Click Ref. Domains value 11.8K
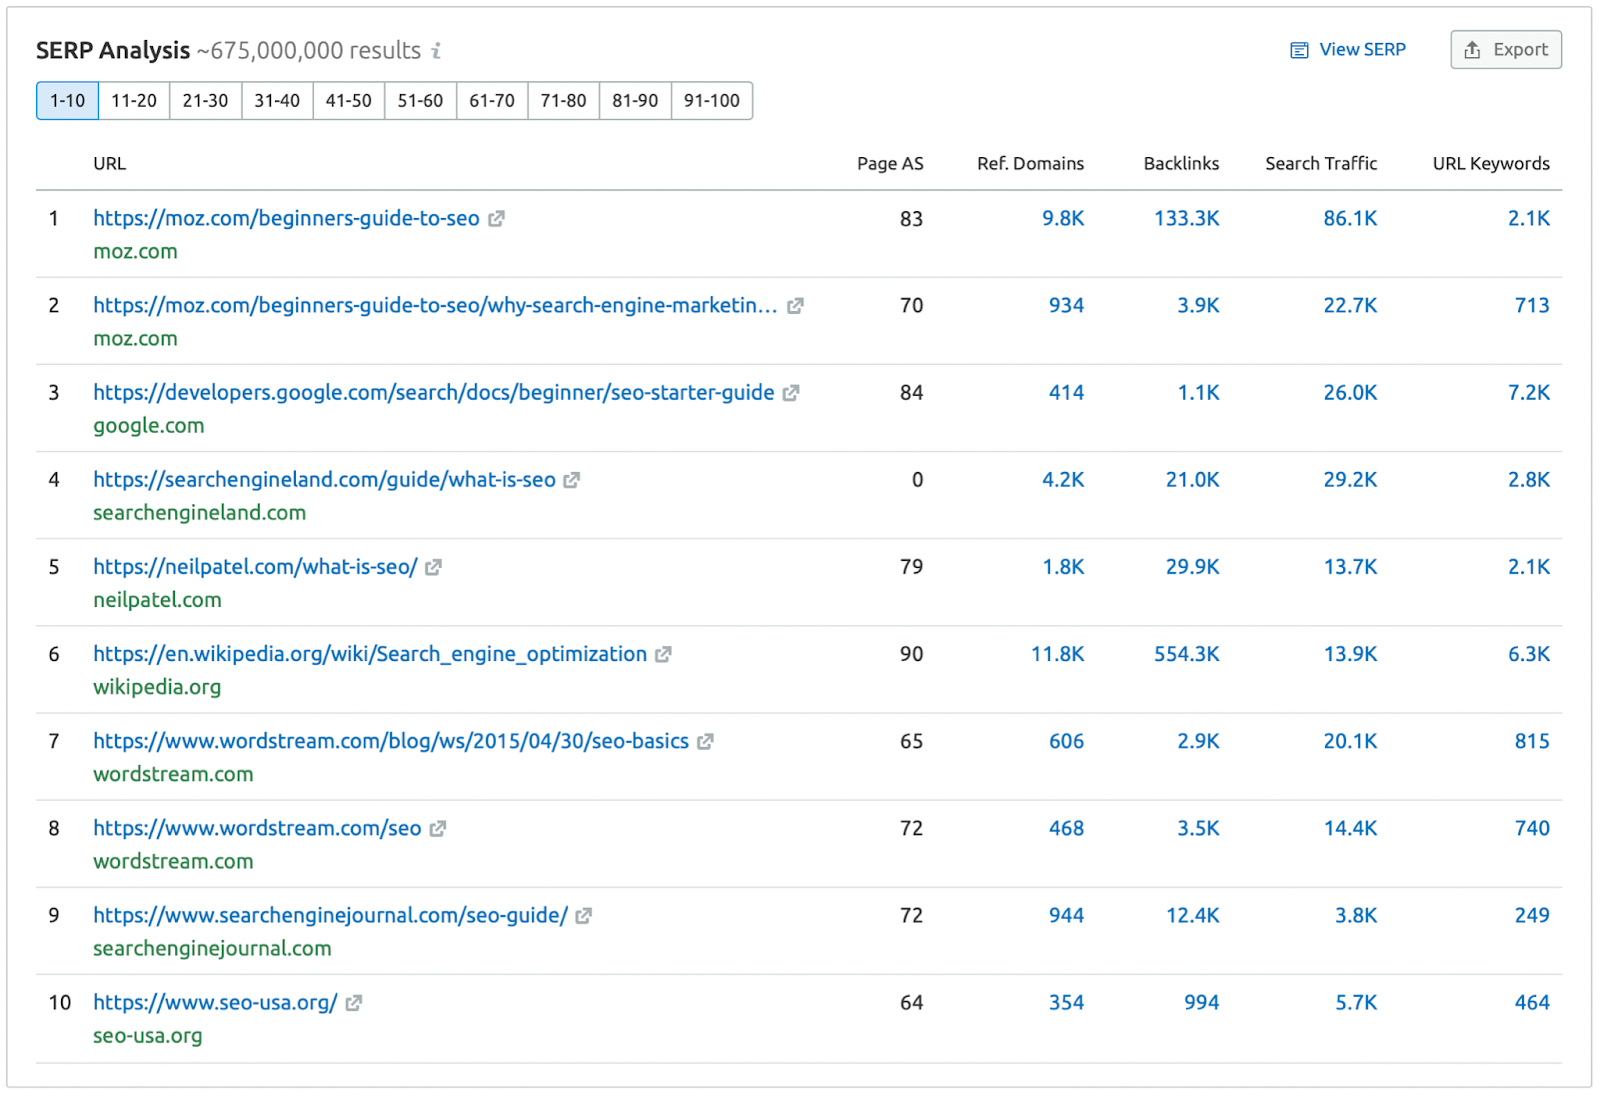The height and width of the screenshot is (1097, 1600). 1058,653
